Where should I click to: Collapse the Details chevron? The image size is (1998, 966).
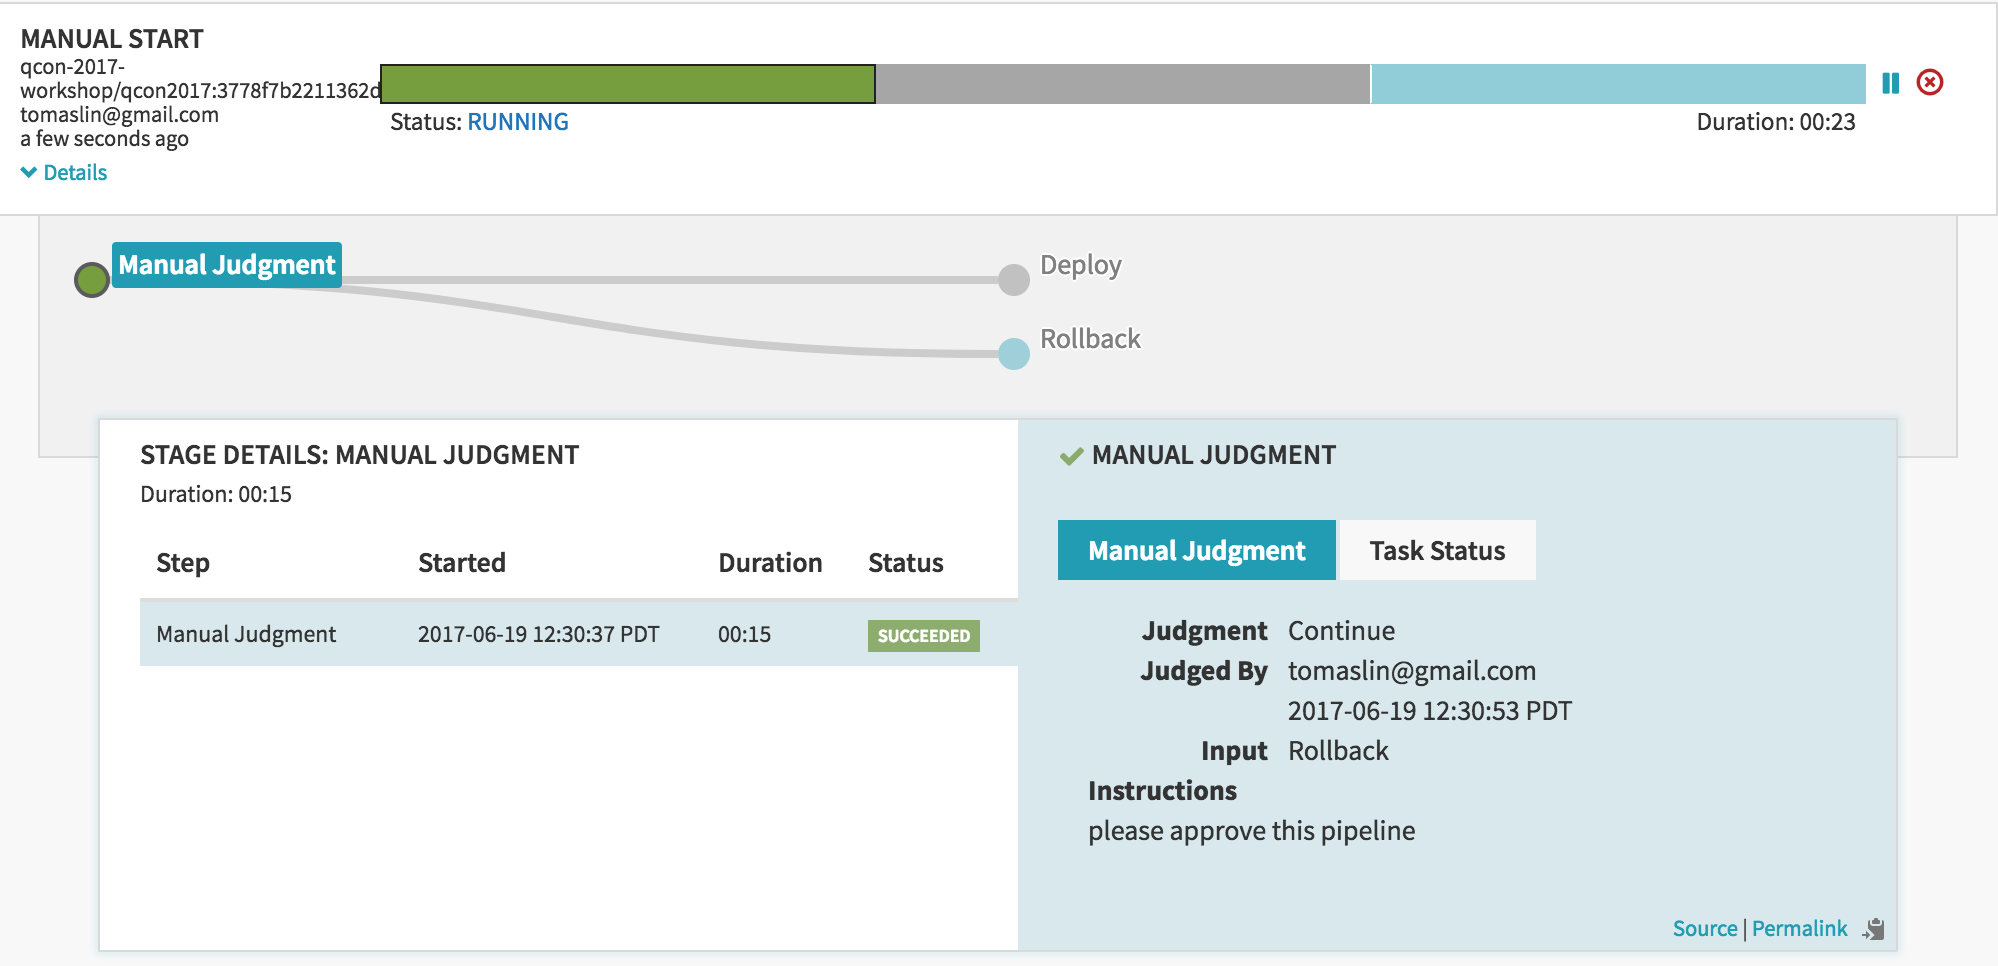tap(29, 172)
